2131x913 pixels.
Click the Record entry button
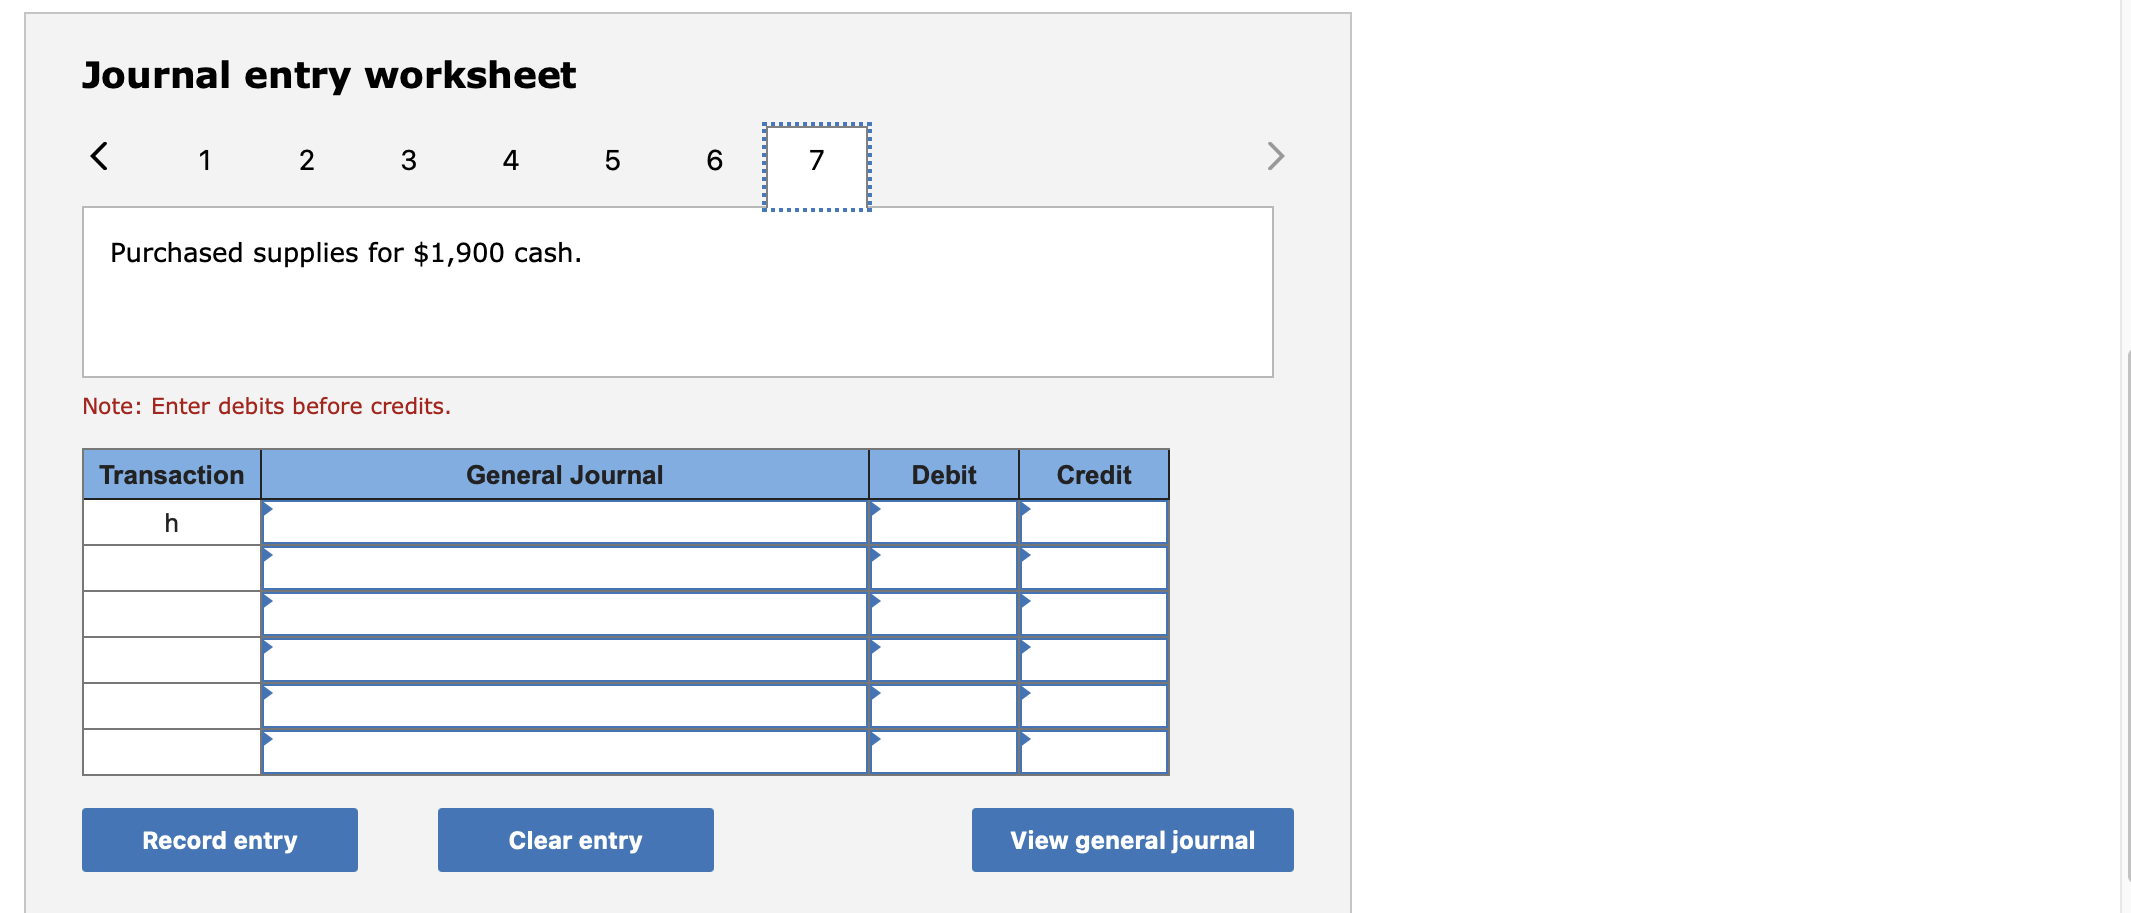pyautogui.click(x=219, y=840)
